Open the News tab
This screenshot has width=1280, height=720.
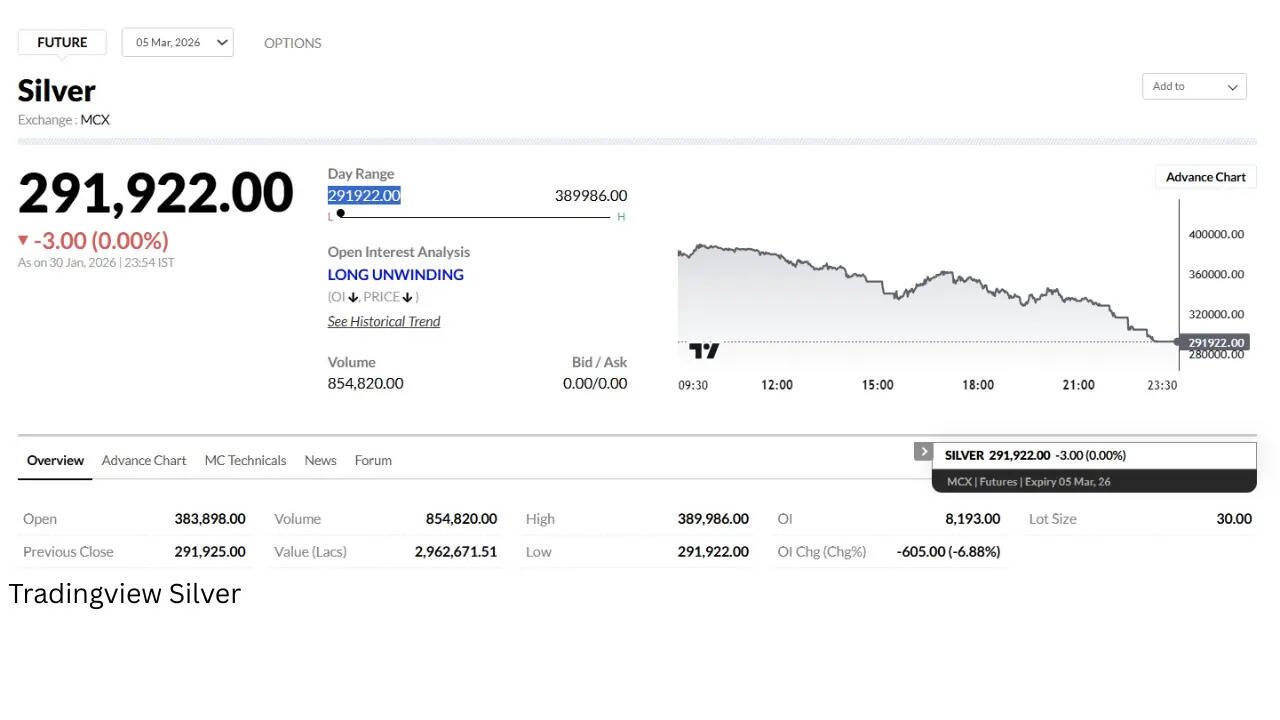click(320, 460)
